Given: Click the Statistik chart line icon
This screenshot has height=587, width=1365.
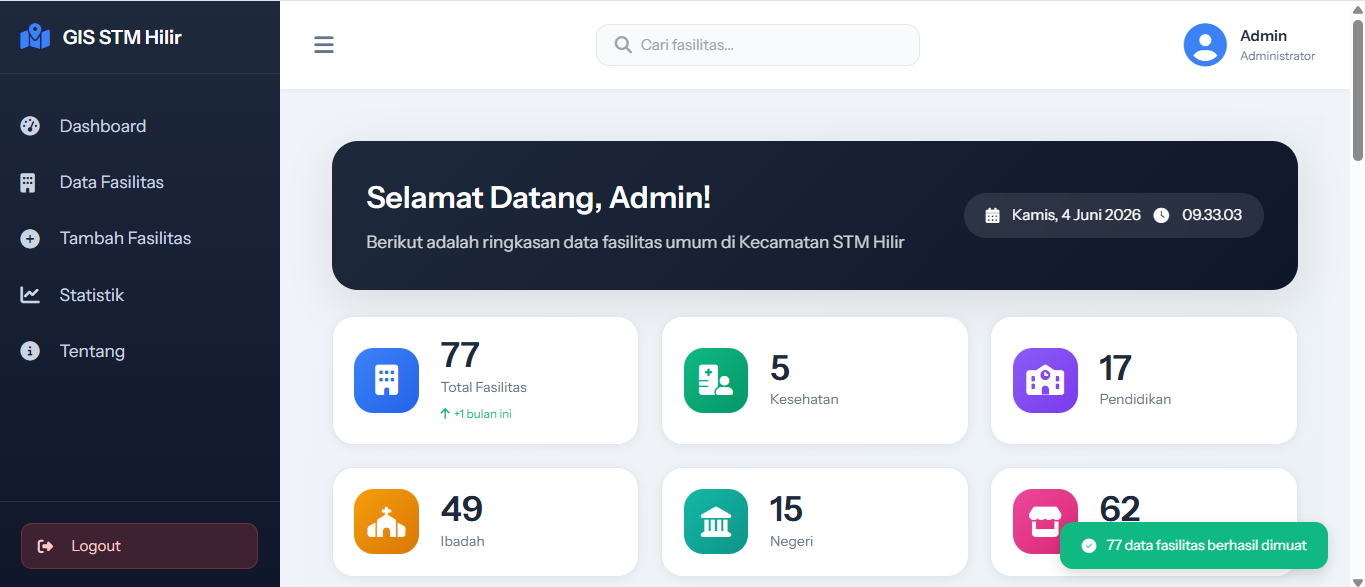Looking at the screenshot, I should tap(30, 295).
